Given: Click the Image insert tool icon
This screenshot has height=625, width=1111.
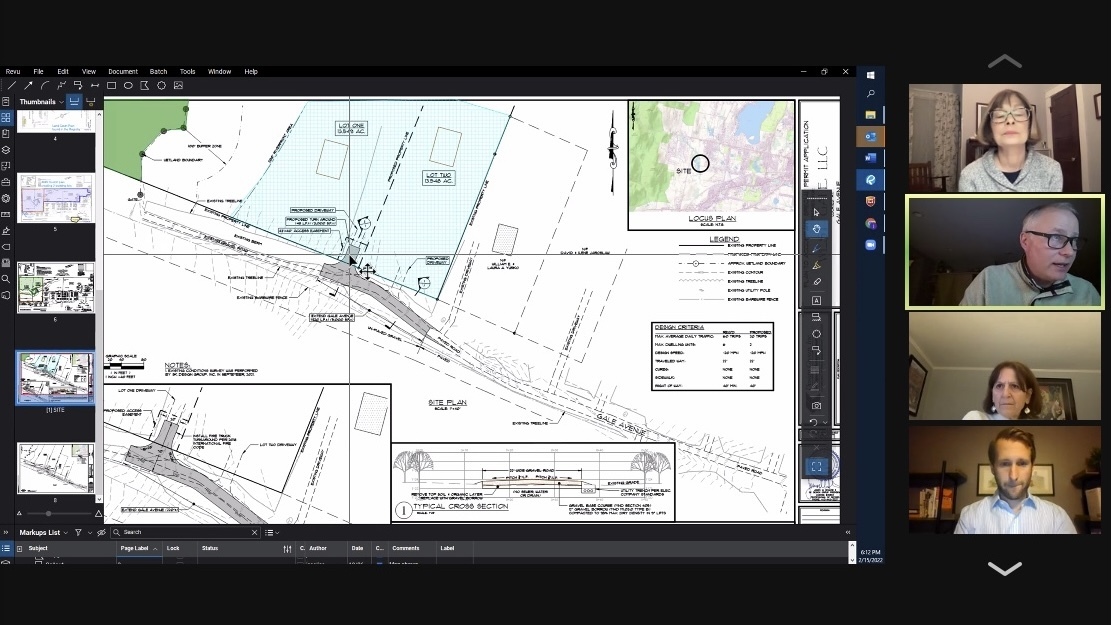Looking at the screenshot, I should pos(178,86).
